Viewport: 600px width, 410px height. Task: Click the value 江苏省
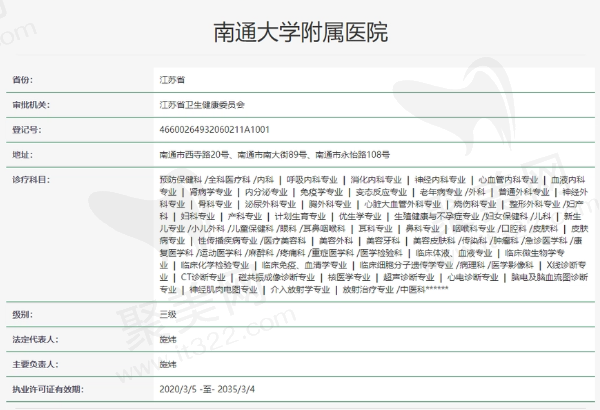click(x=172, y=80)
